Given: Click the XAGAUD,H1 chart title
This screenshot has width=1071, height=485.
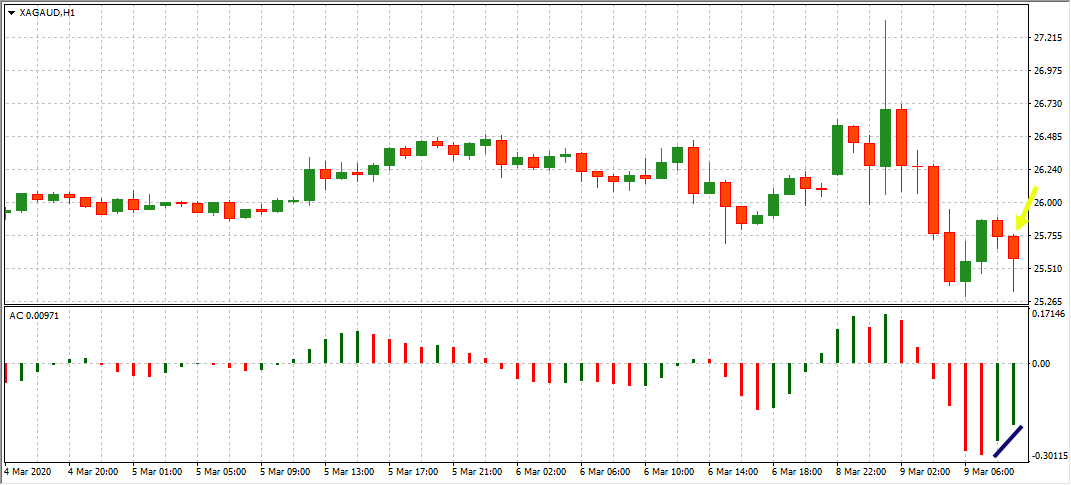Looking at the screenshot, I should [x=47, y=12].
